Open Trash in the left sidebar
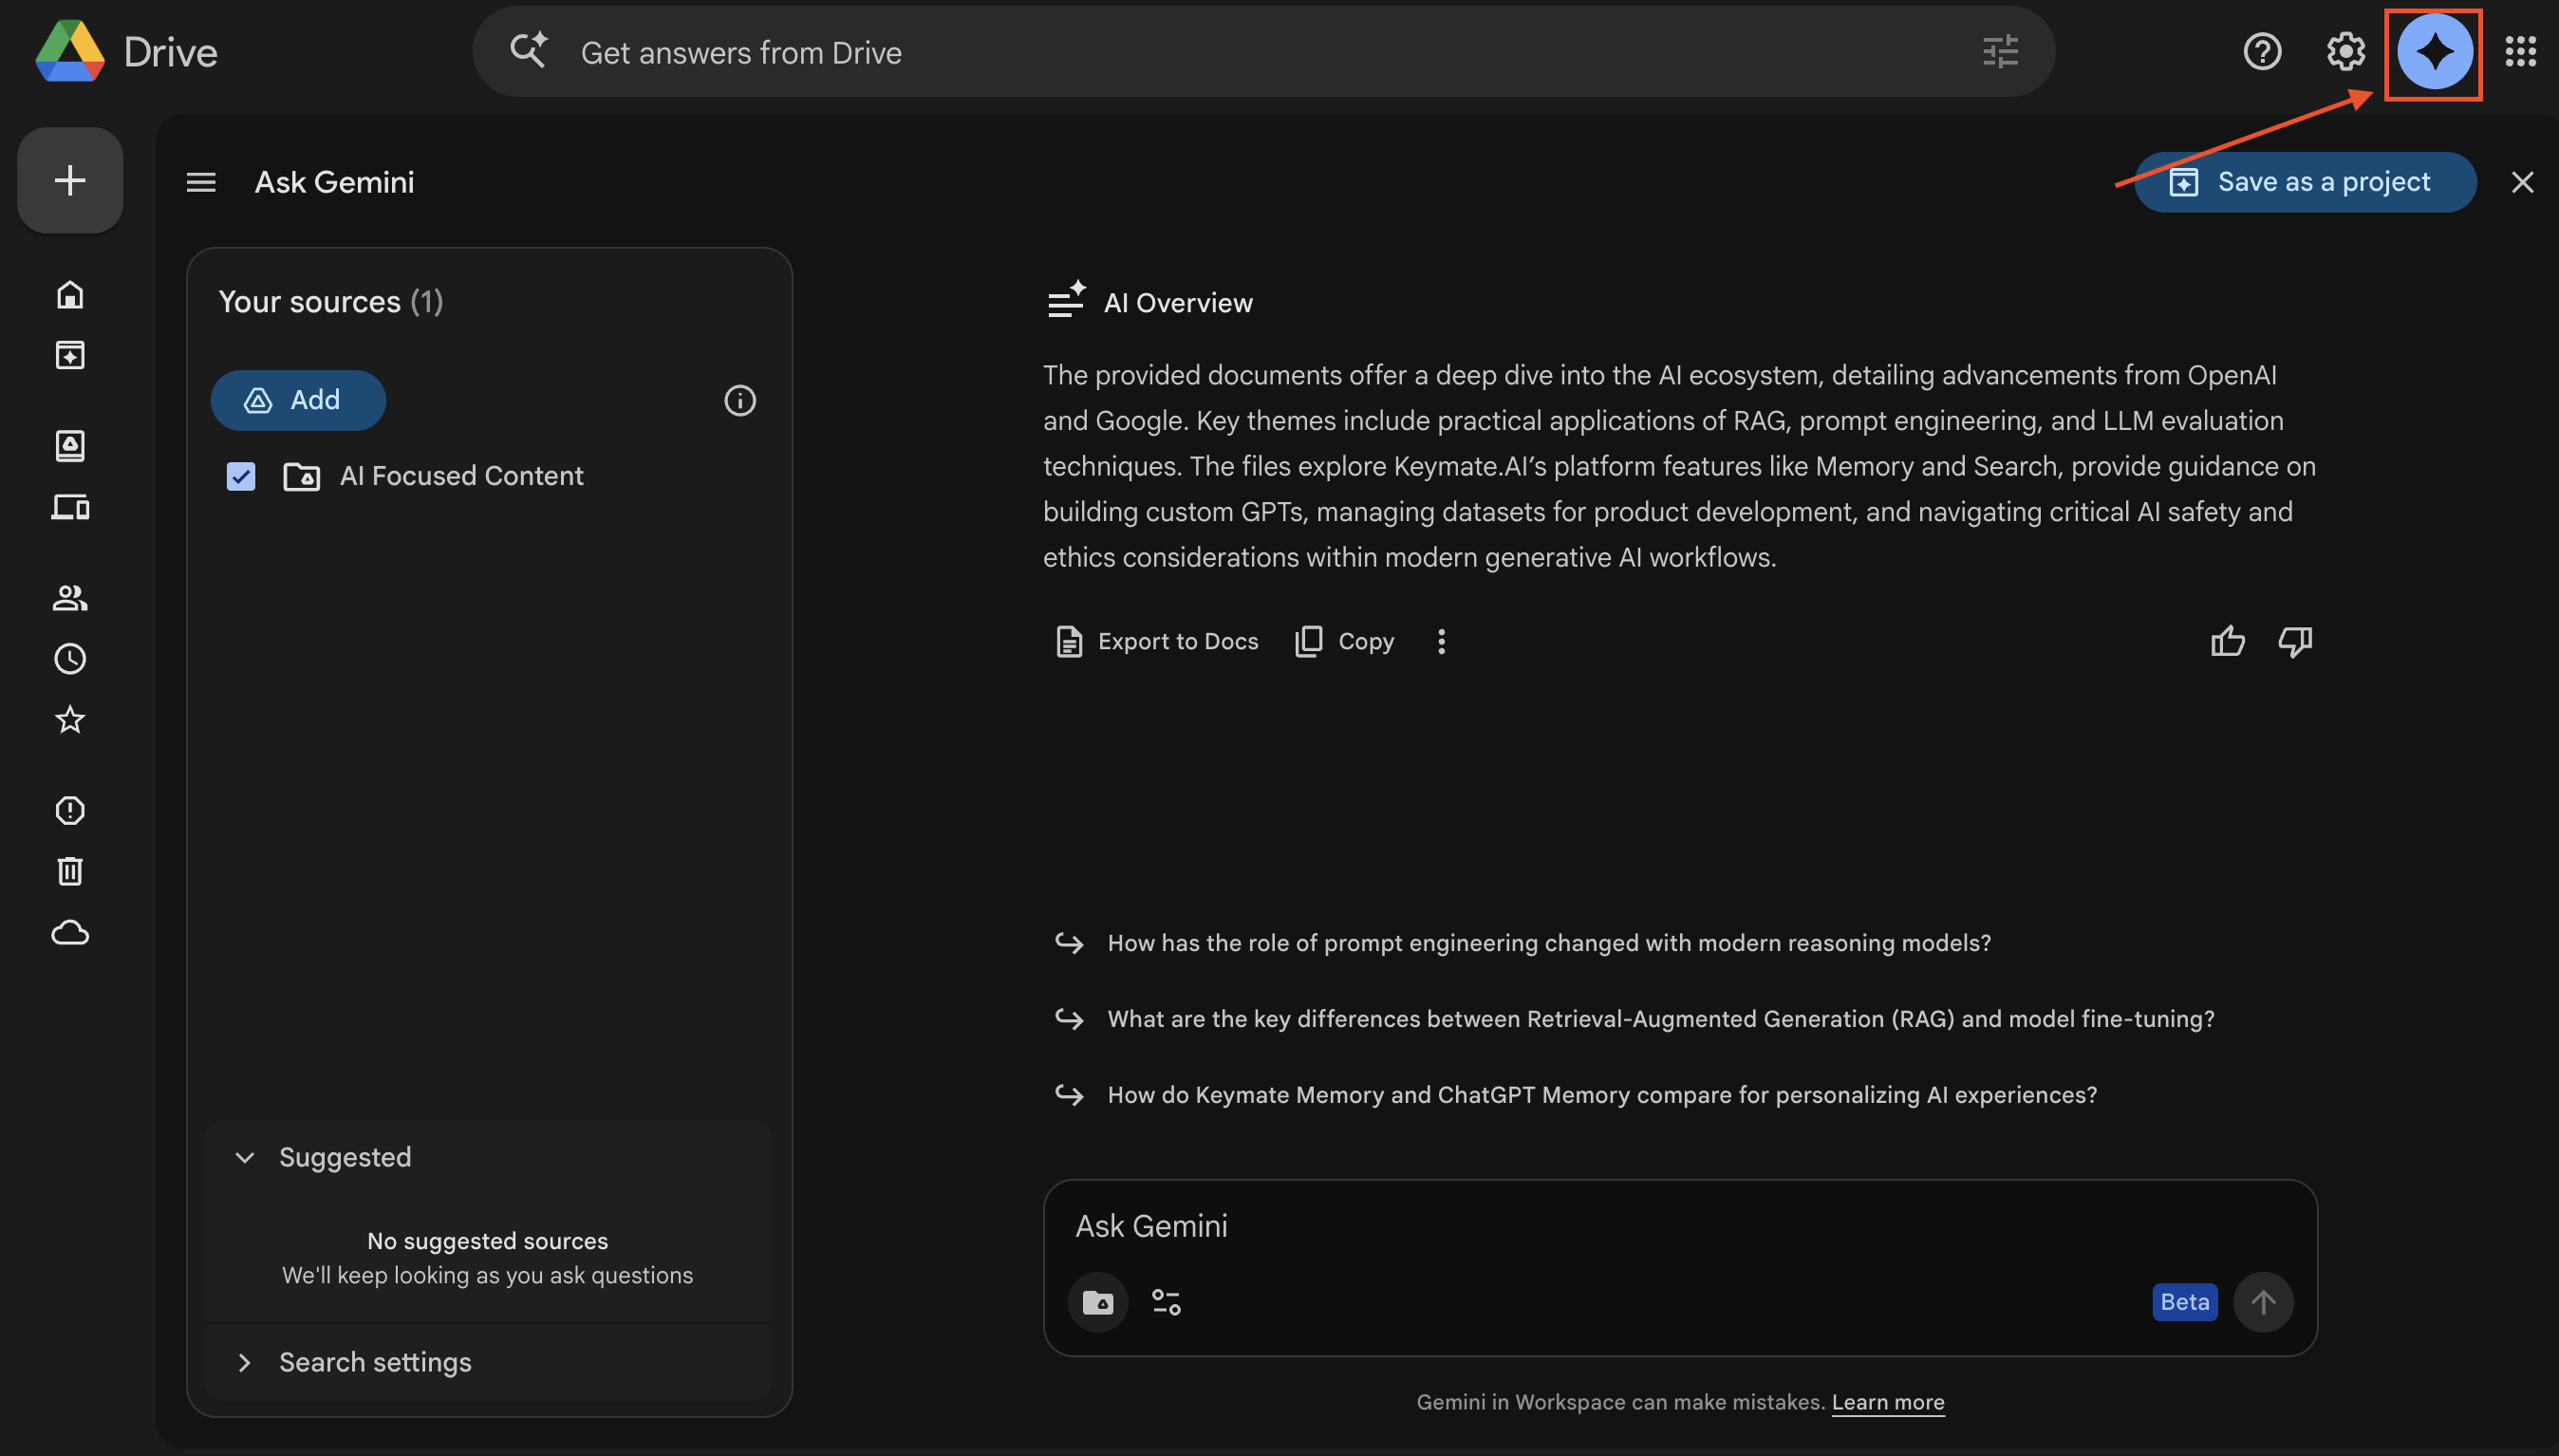Viewport: 2559px width, 1456px height. (70, 871)
